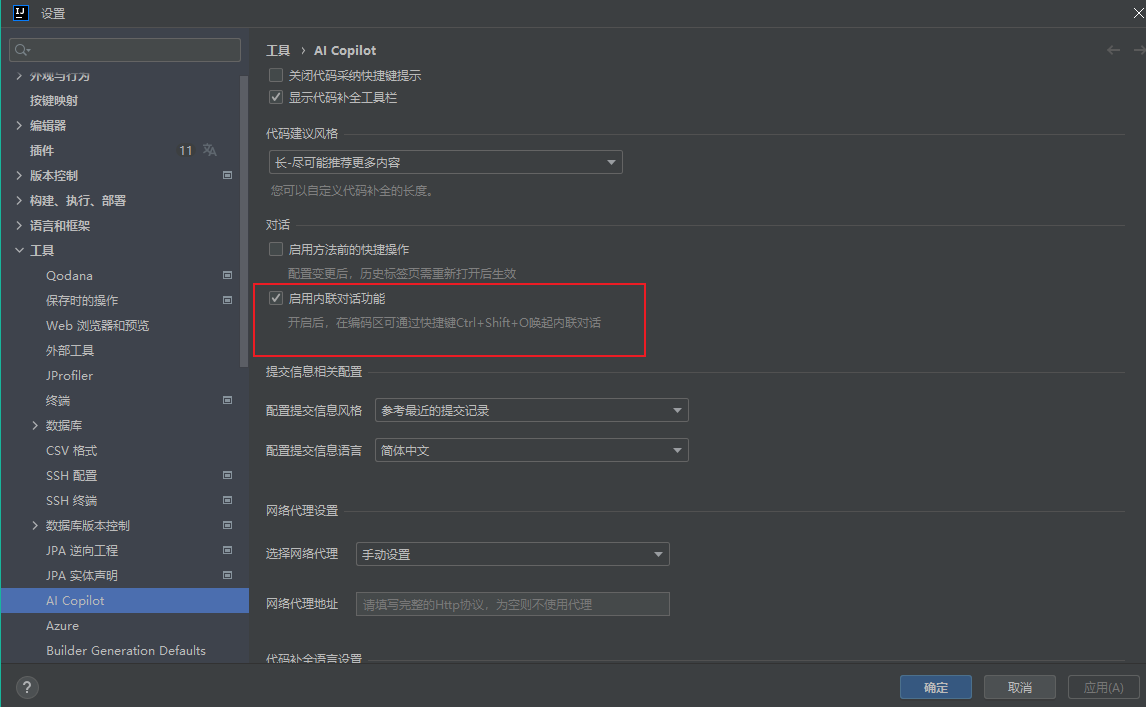This screenshot has height=707, width=1146.
Task: Open the 选择网络代理 dropdown
Action: tap(512, 554)
